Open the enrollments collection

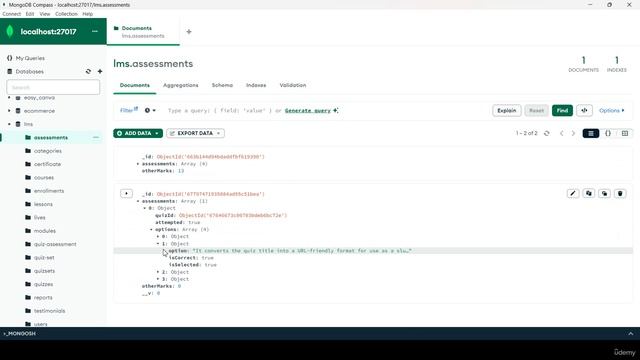pyautogui.click(x=49, y=191)
